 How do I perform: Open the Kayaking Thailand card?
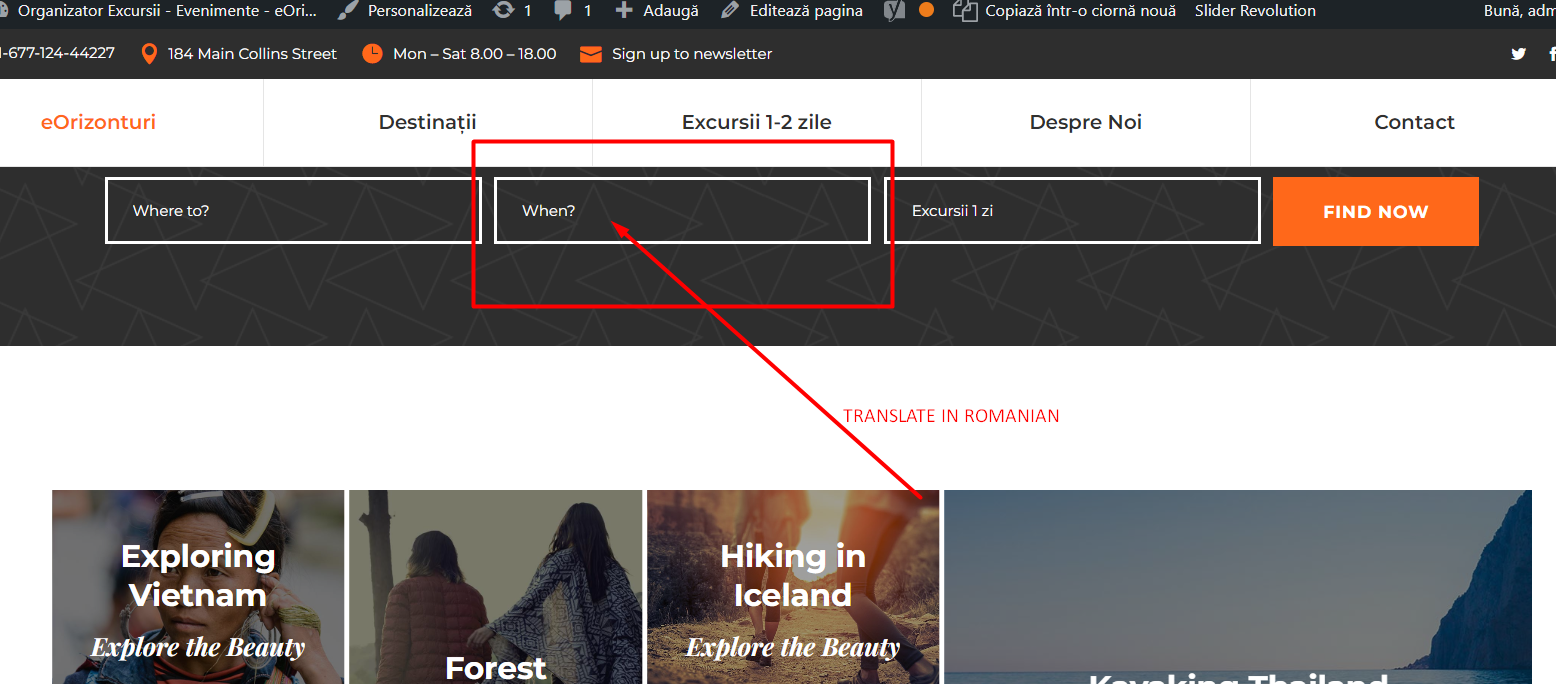point(1238,587)
